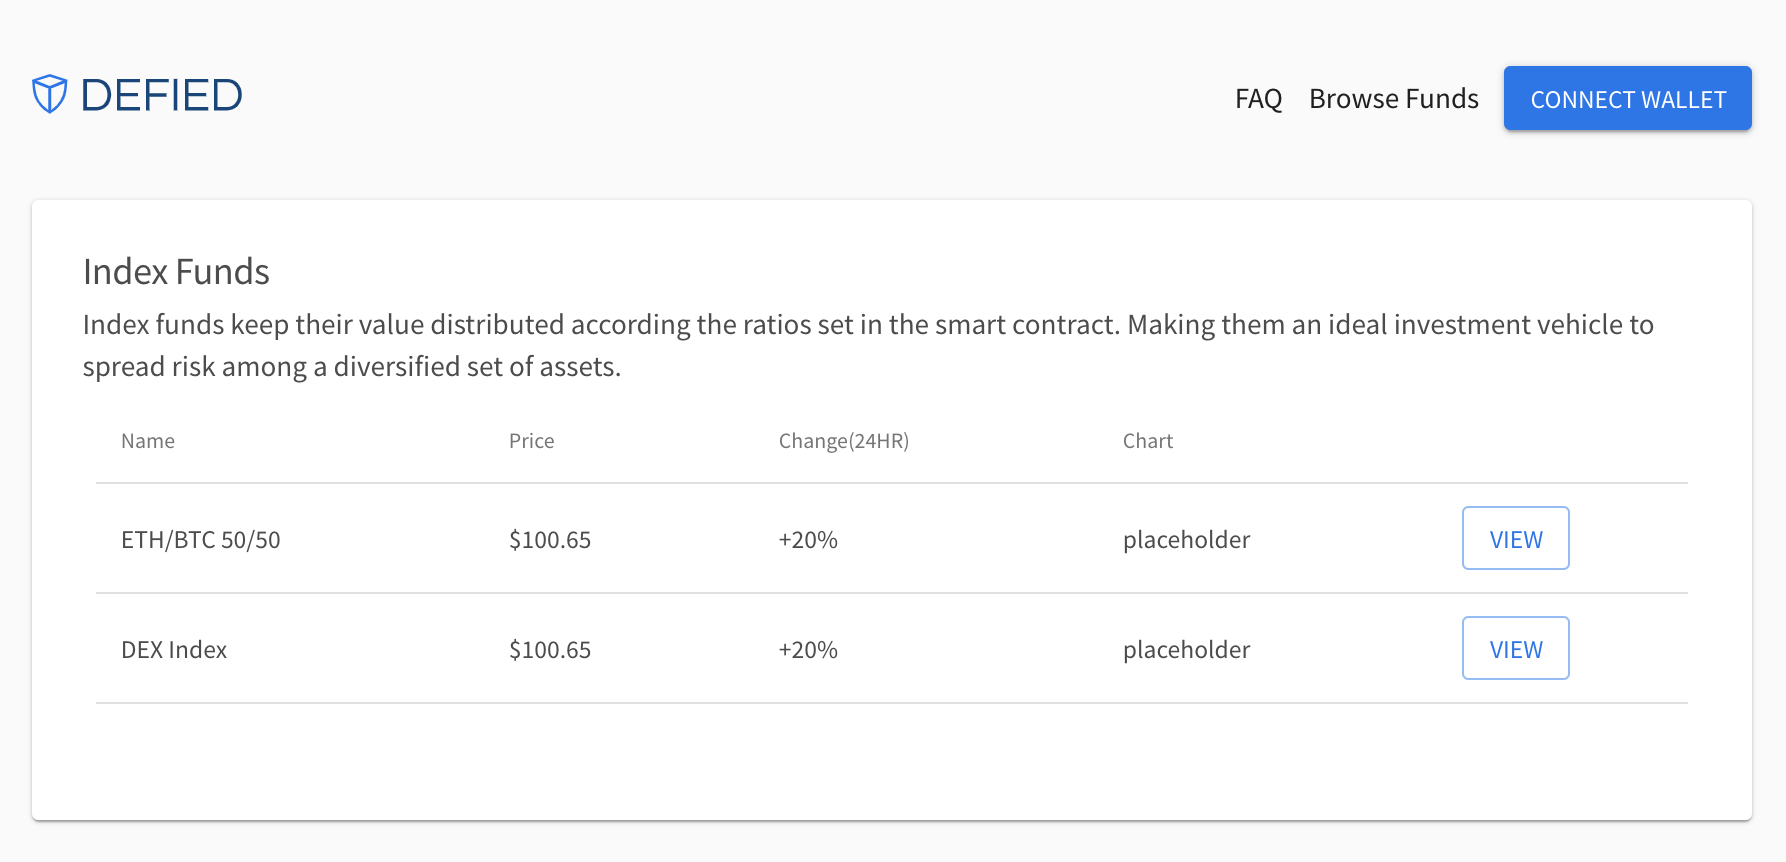Go to Browse Funds
This screenshot has height=862, width=1786.
(1393, 99)
